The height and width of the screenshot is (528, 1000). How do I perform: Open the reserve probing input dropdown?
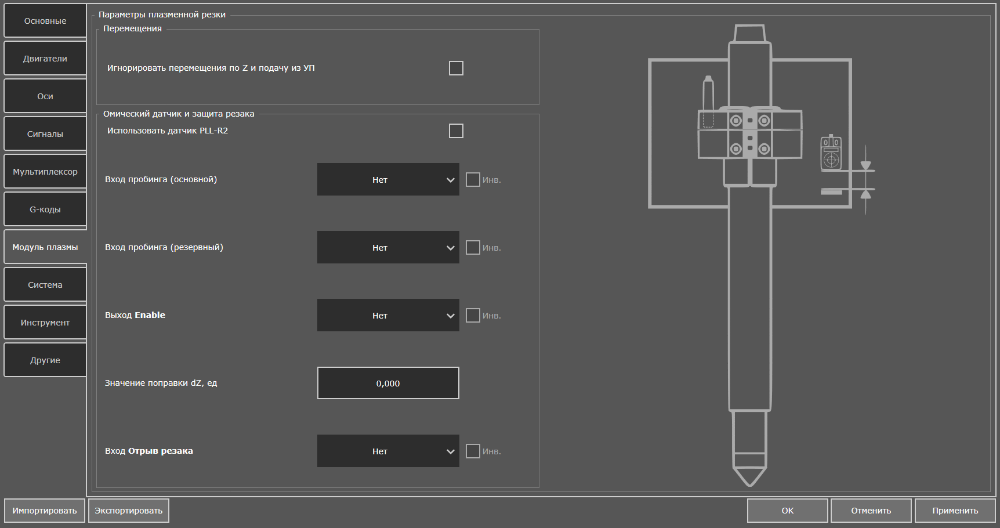click(388, 247)
